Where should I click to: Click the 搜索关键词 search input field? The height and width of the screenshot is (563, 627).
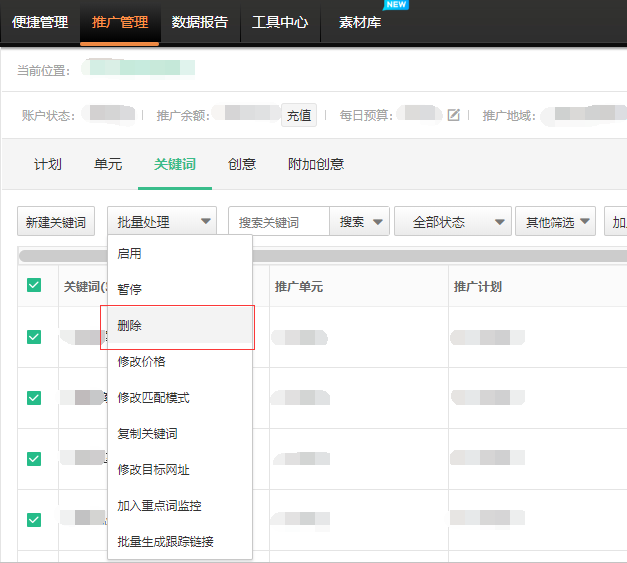[x=279, y=222]
